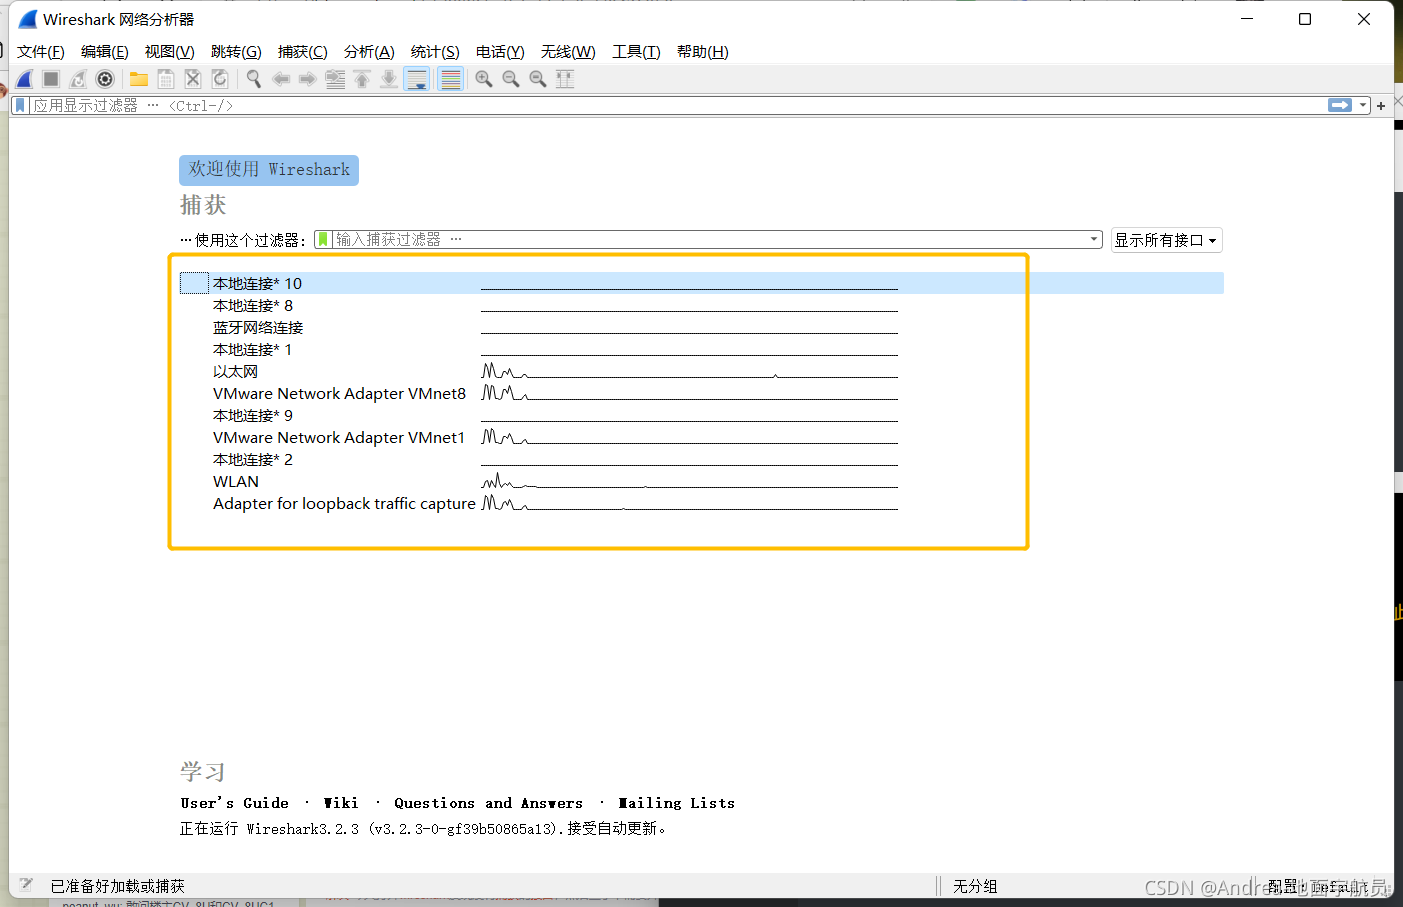Reload the capture file icon

tap(220, 79)
